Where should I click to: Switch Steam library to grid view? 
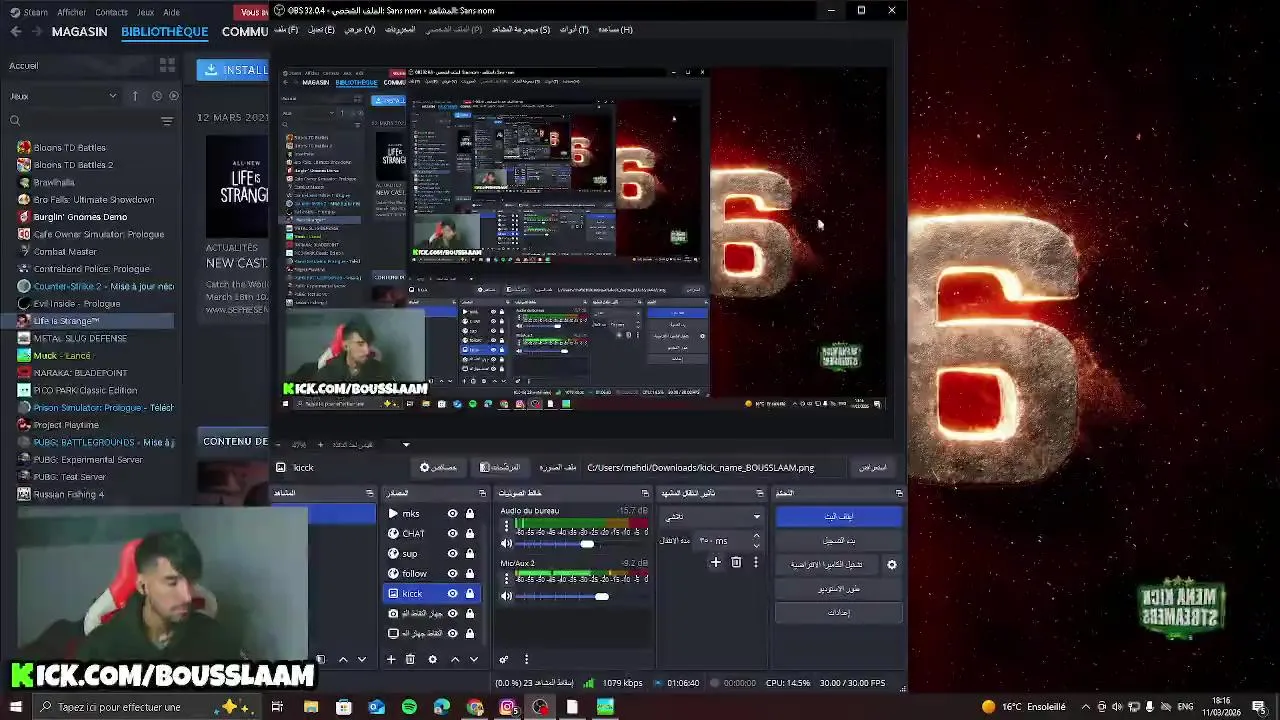click(167, 65)
